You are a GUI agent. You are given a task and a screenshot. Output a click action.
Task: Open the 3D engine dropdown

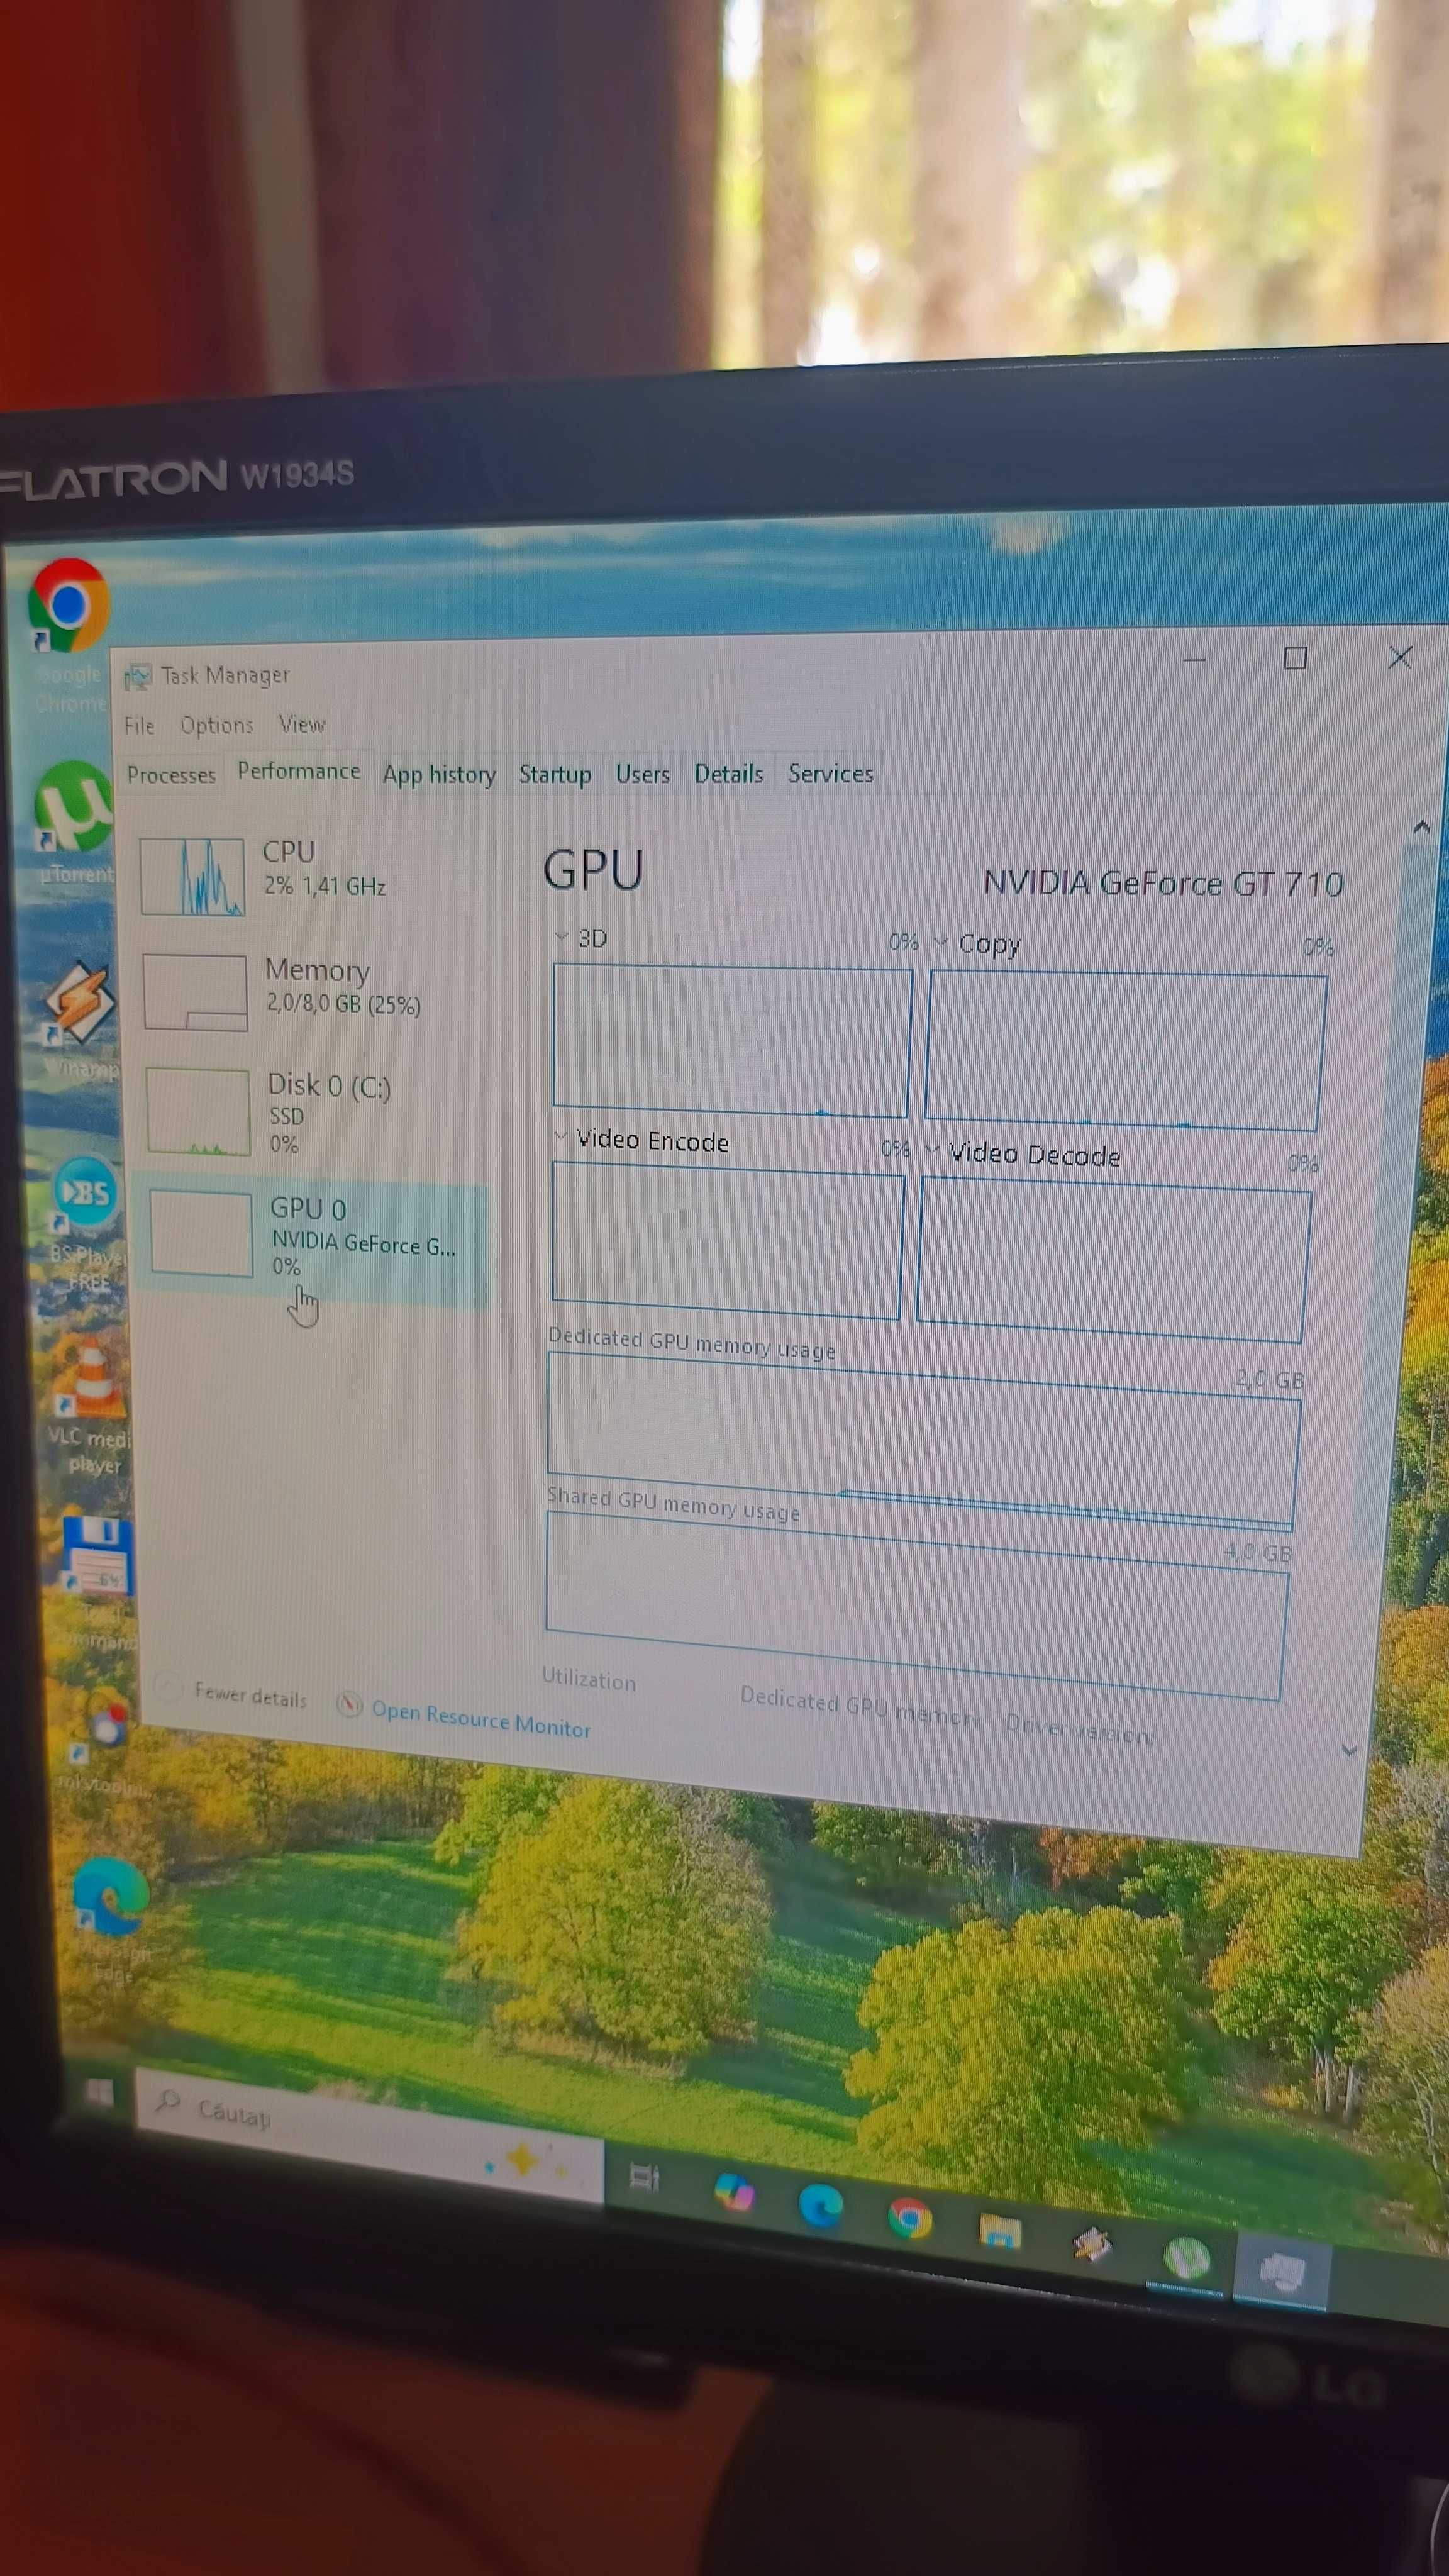(561, 936)
